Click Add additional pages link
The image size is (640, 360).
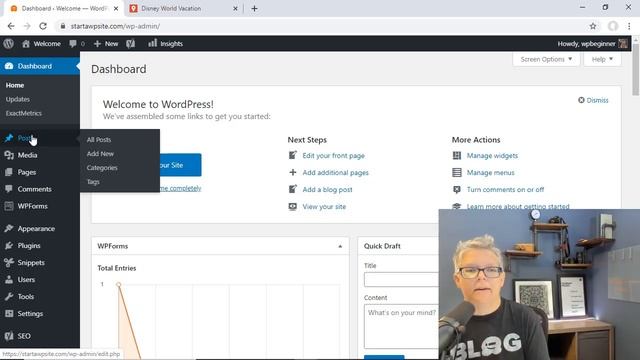(x=336, y=173)
